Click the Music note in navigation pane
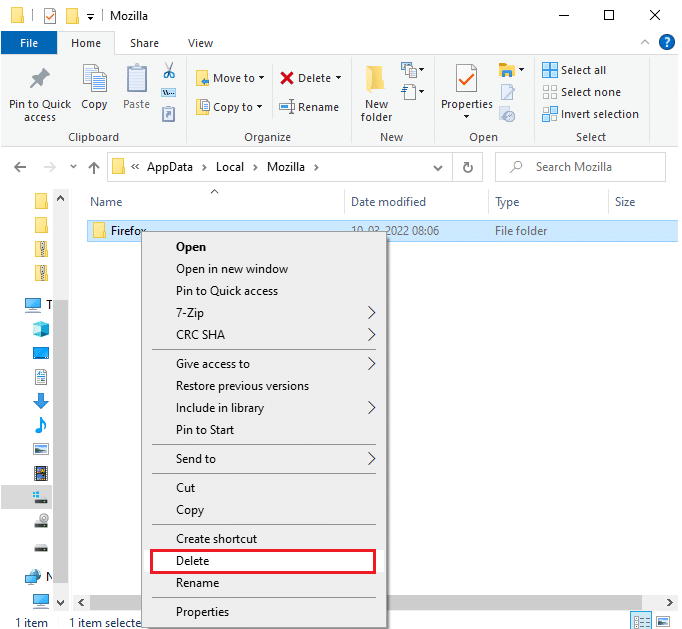This screenshot has width=682, height=629. point(41,425)
